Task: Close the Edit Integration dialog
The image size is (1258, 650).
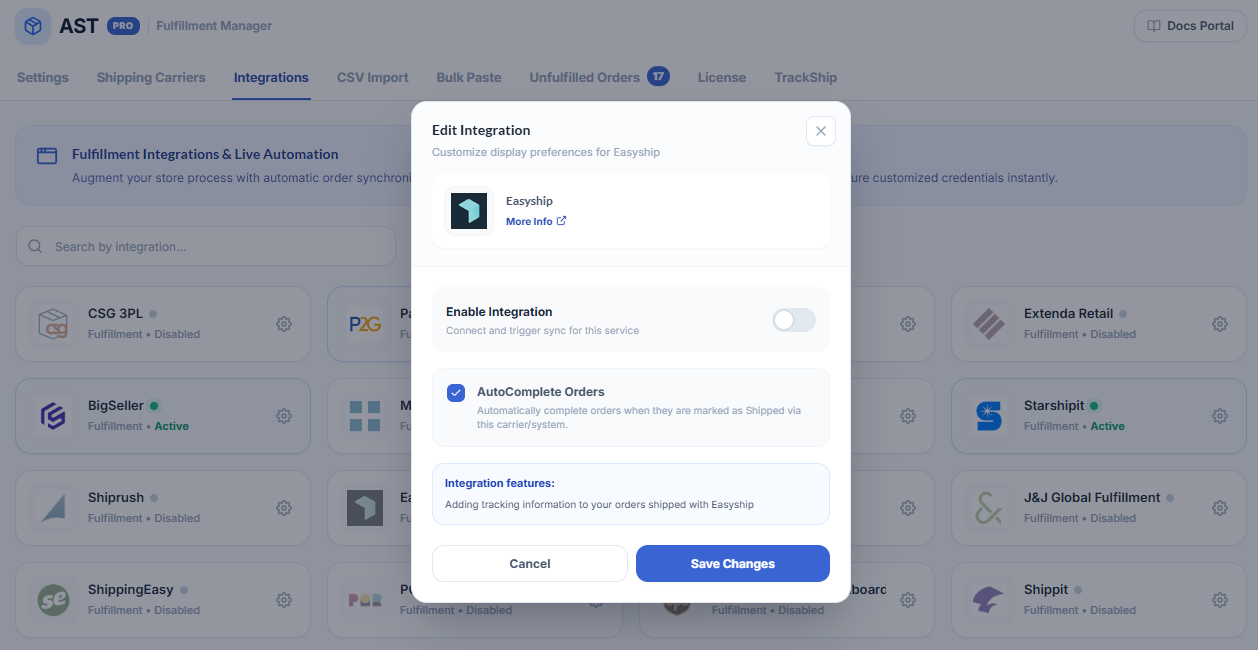Action: coord(820,131)
